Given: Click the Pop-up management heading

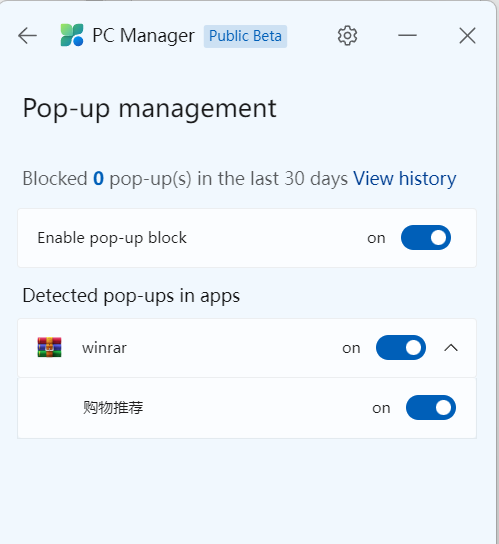Looking at the screenshot, I should pyautogui.click(x=150, y=109).
